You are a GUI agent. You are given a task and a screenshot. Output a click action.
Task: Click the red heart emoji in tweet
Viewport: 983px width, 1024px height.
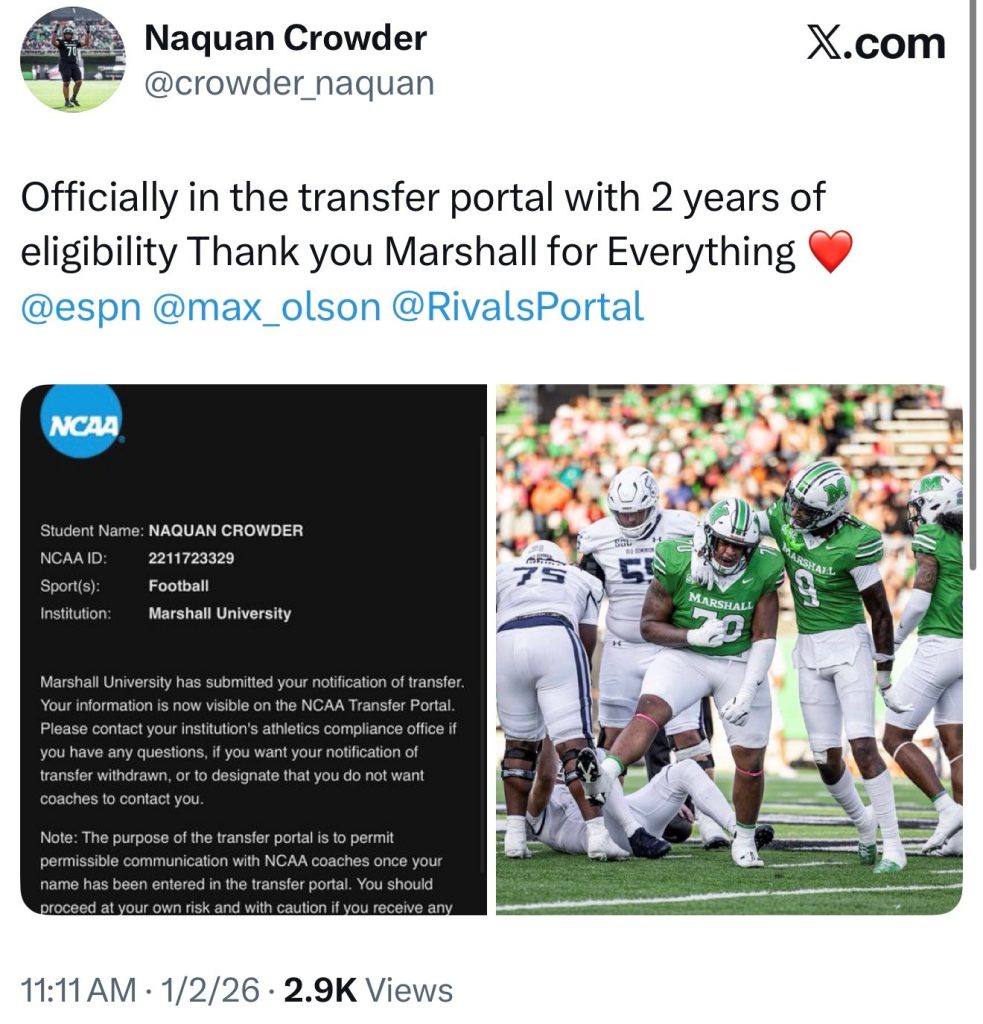tap(829, 250)
